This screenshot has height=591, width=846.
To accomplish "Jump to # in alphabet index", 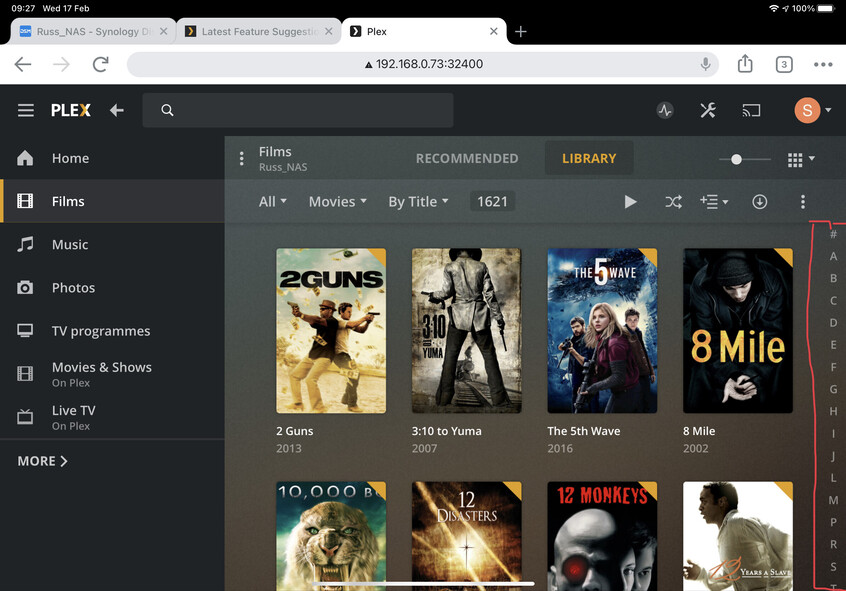I will point(833,234).
